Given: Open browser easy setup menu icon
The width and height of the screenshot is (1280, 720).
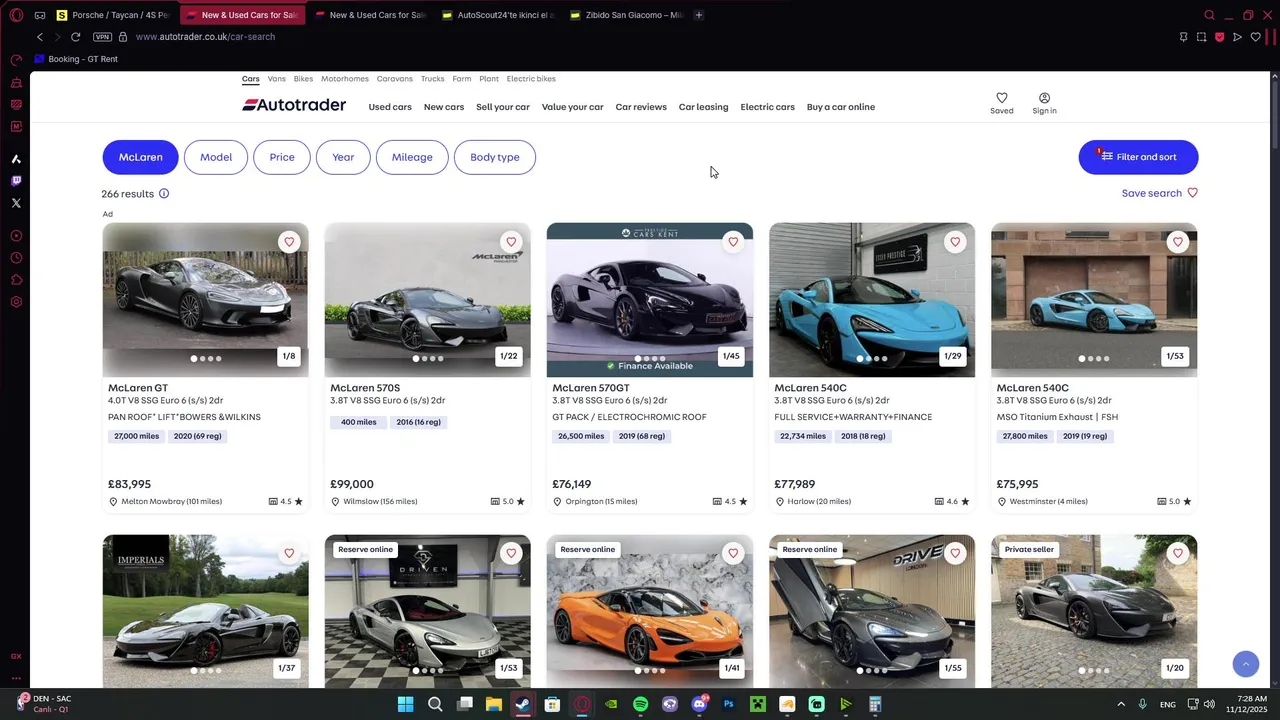Looking at the screenshot, I should pyautogui.click(x=1270, y=37).
